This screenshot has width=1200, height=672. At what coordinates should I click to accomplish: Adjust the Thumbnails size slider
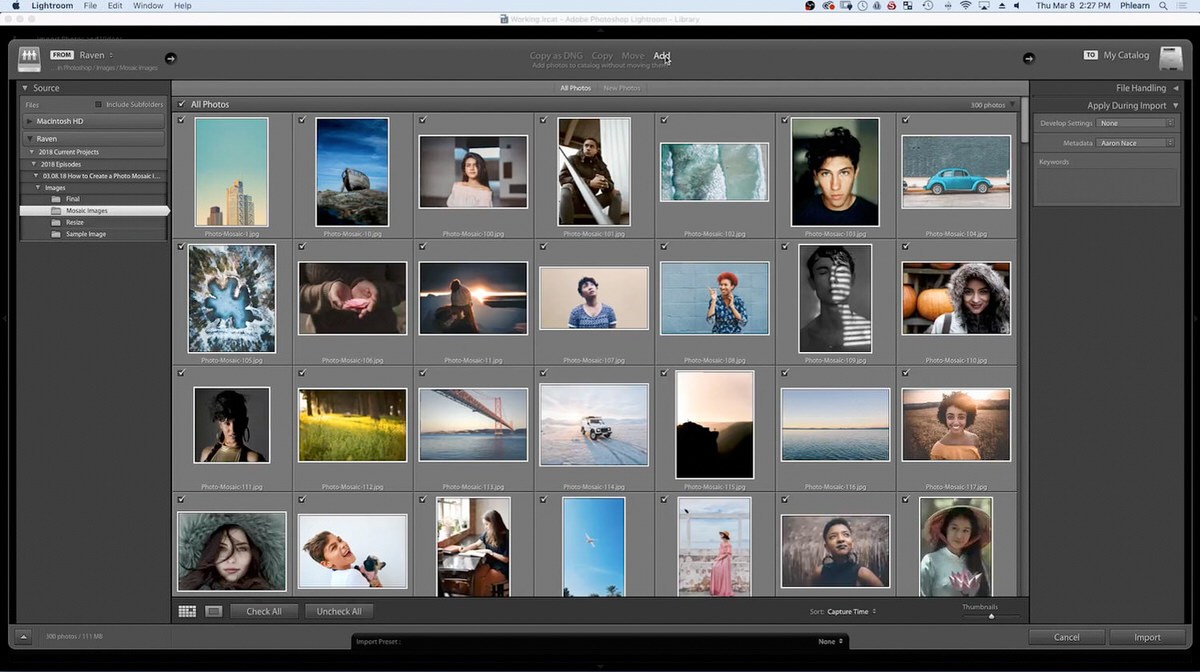990,616
